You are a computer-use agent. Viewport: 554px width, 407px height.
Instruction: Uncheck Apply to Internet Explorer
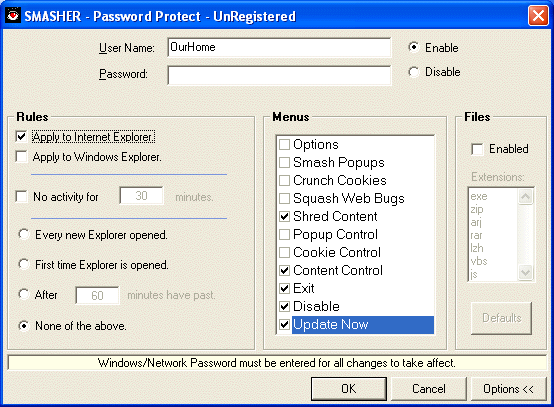point(21,136)
